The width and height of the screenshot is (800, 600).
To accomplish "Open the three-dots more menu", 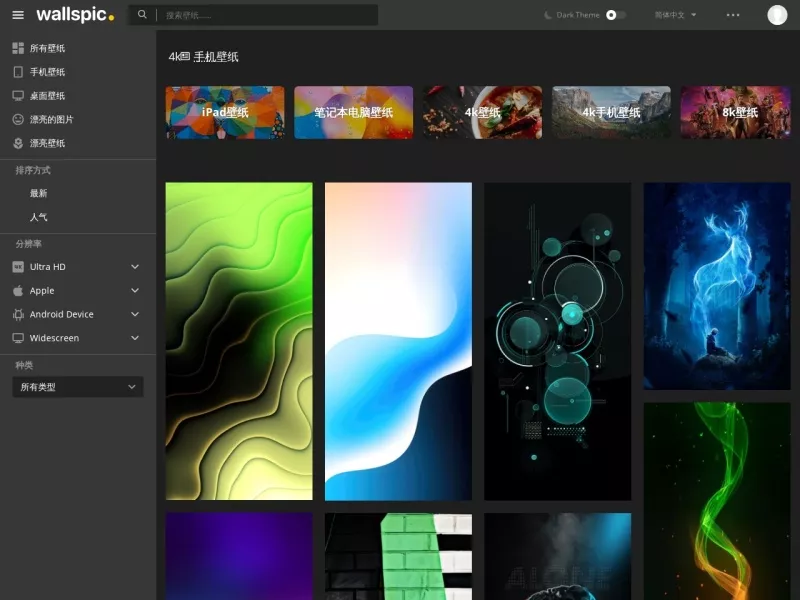I will click(x=733, y=15).
